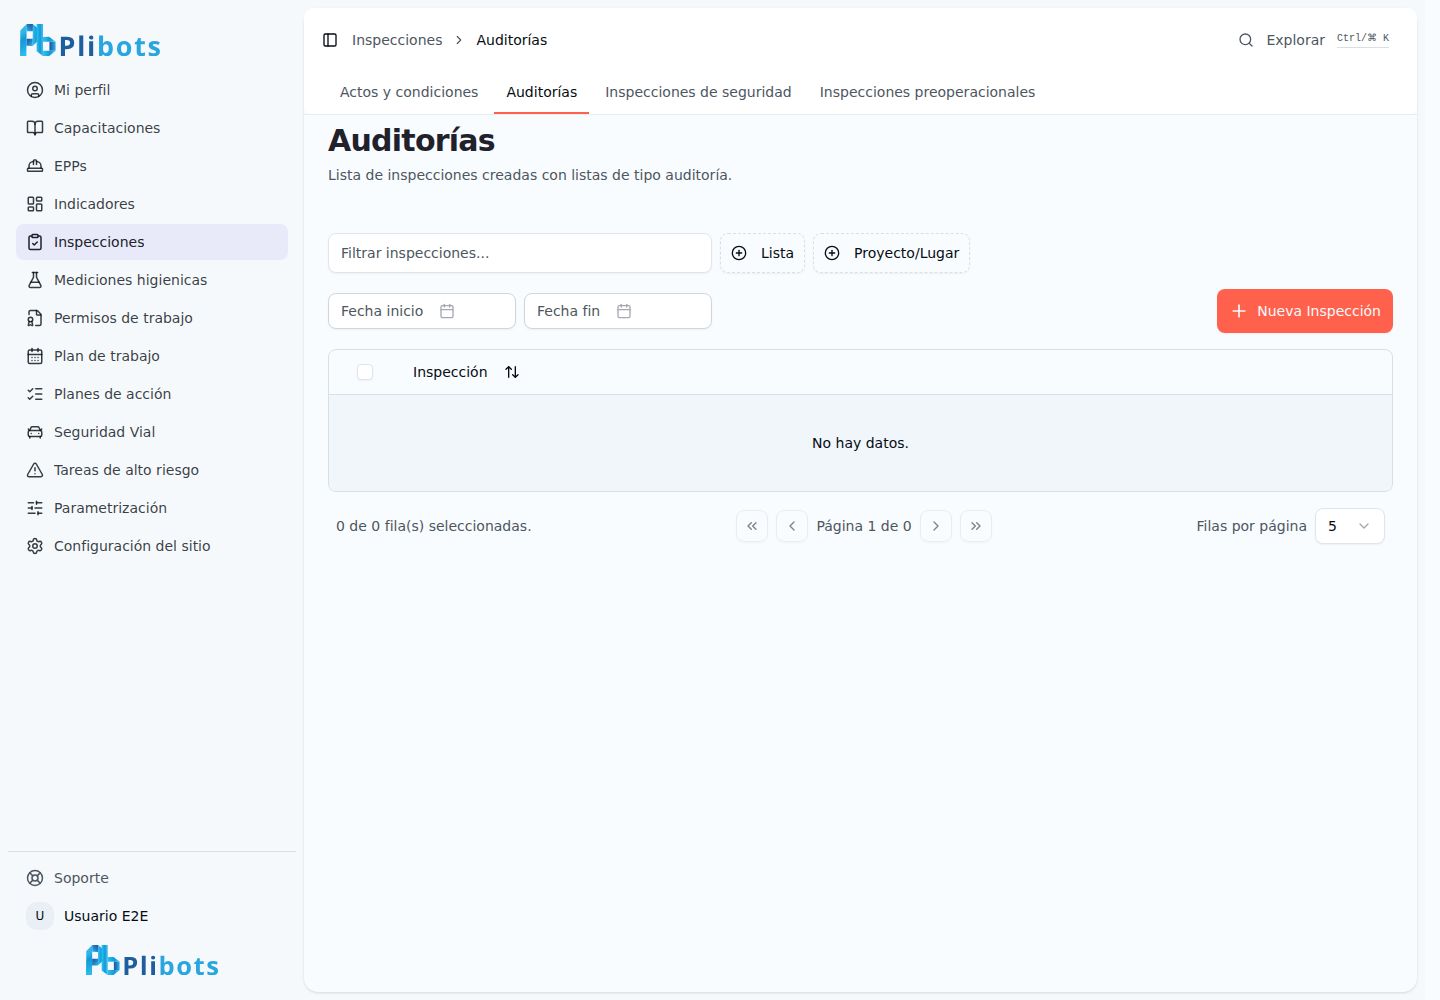Click the sort arrows beside Inspección
The height and width of the screenshot is (1000, 1440).
tap(512, 372)
